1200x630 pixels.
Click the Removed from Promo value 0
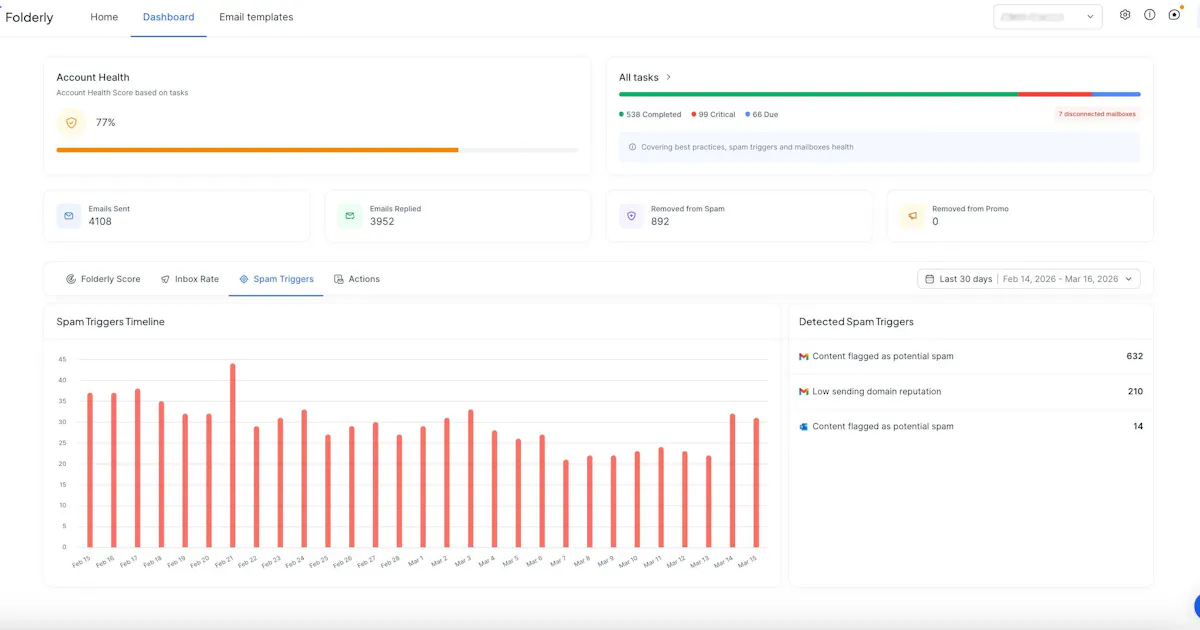tap(935, 221)
